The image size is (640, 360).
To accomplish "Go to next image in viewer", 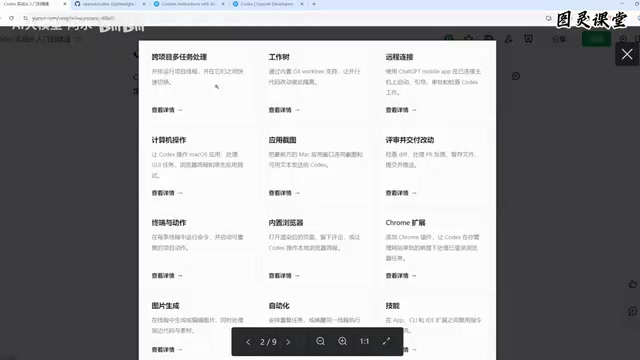I will pyautogui.click(x=288, y=342).
